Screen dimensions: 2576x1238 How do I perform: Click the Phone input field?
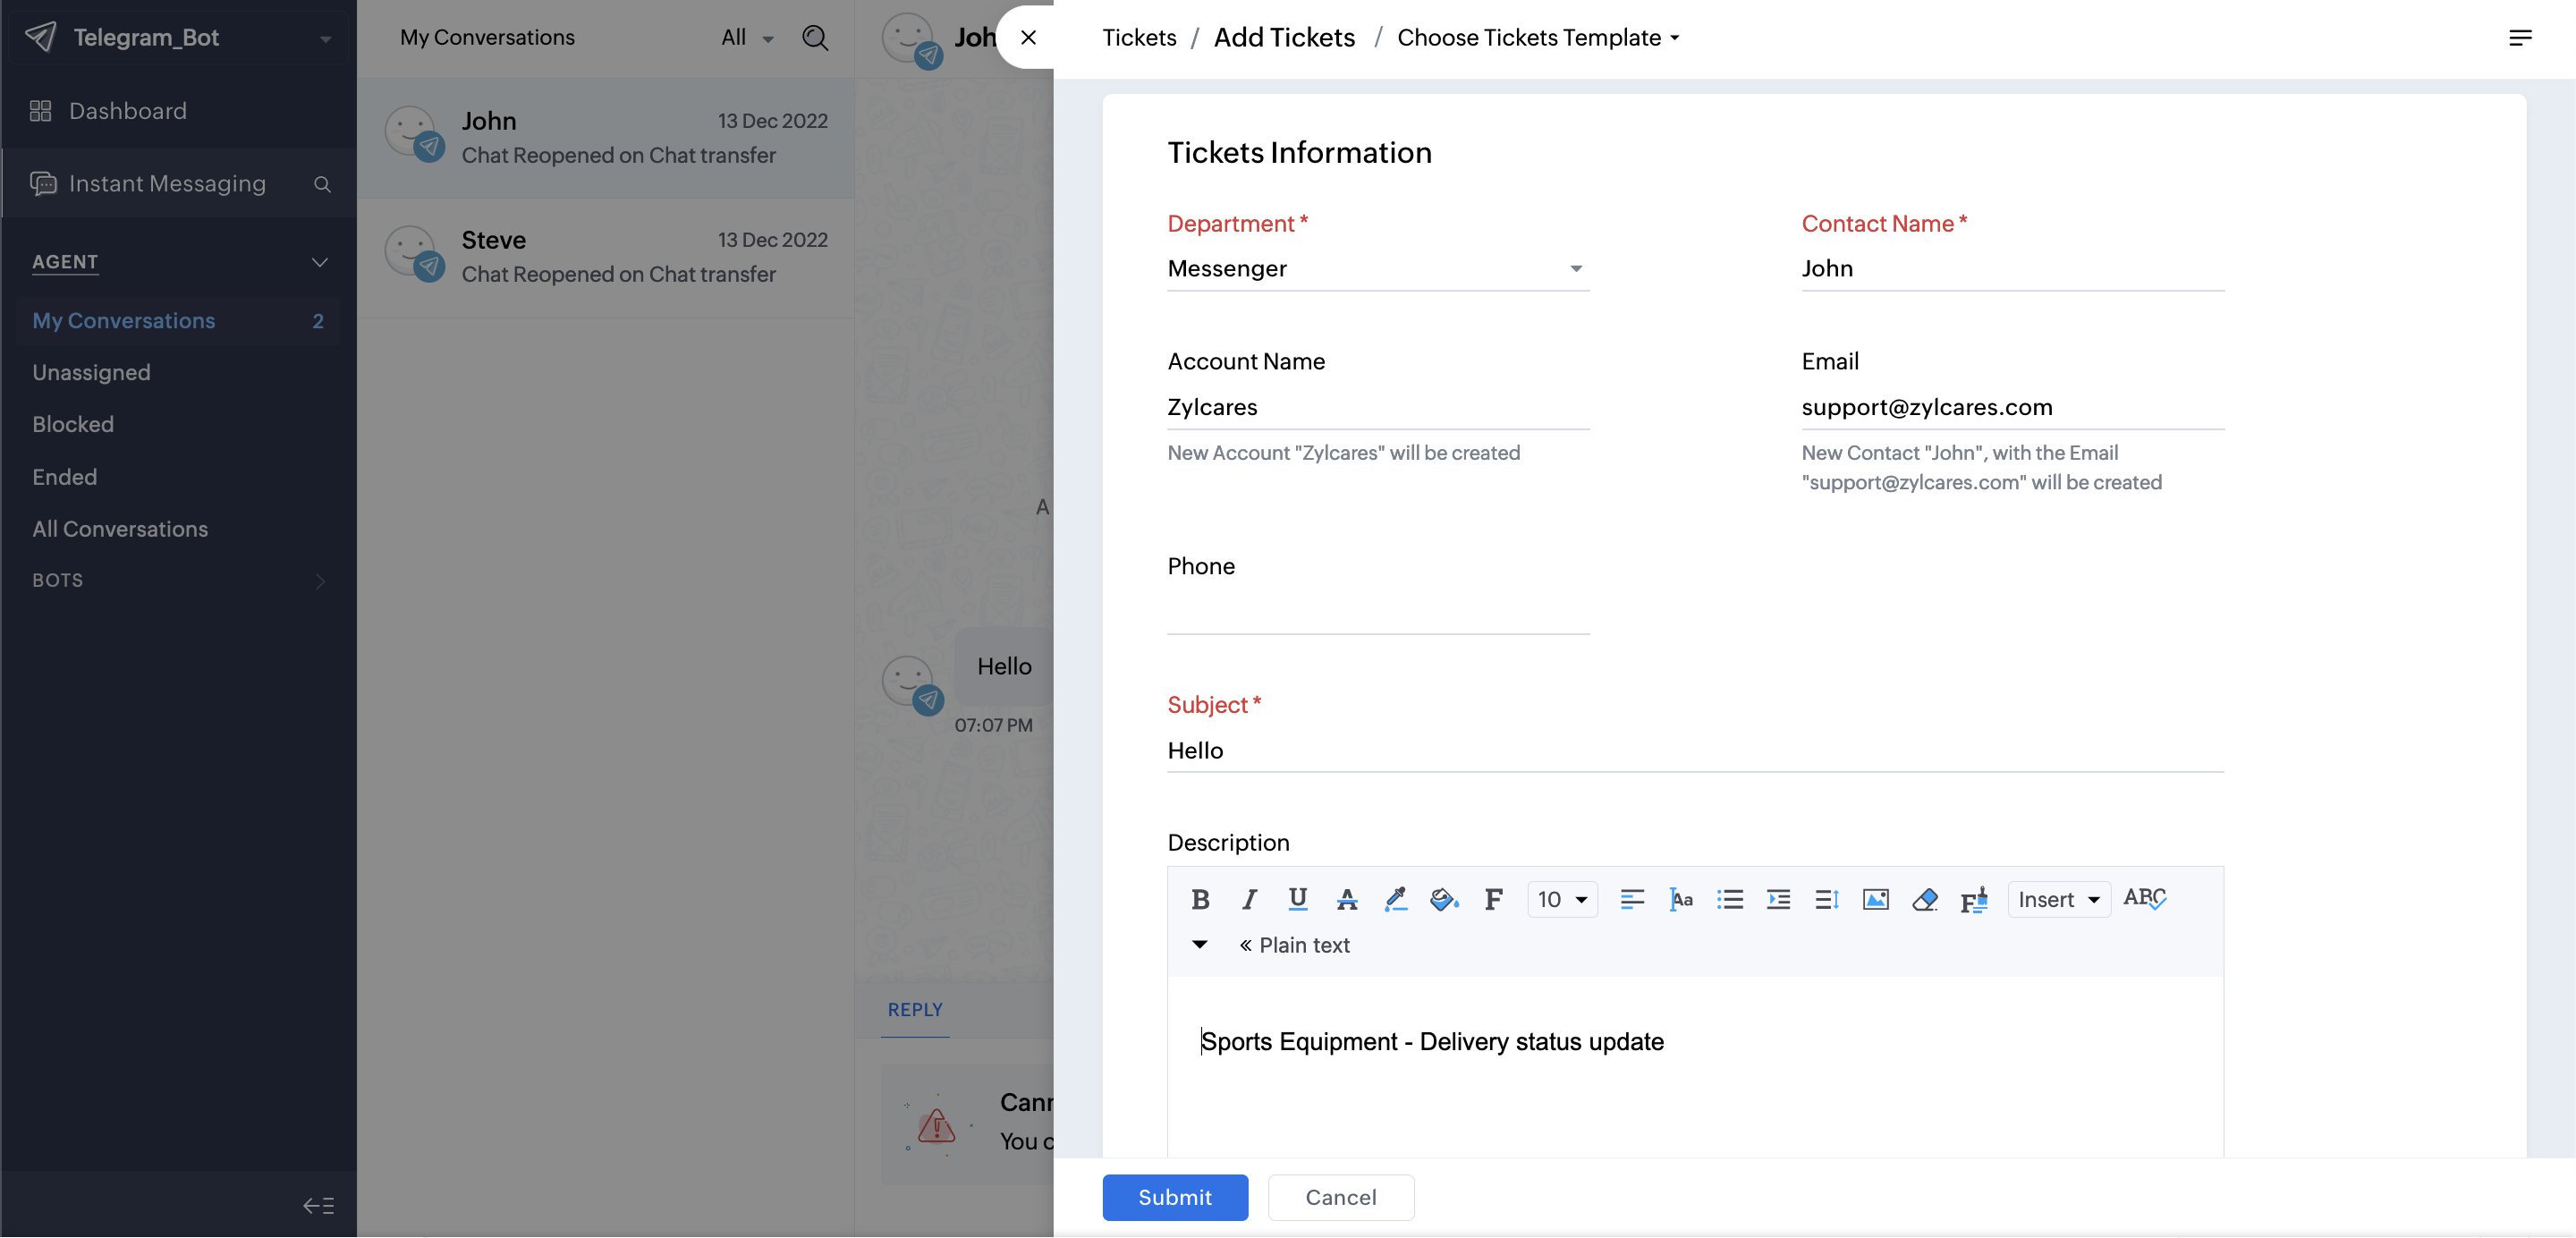pyautogui.click(x=1377, y=612)
